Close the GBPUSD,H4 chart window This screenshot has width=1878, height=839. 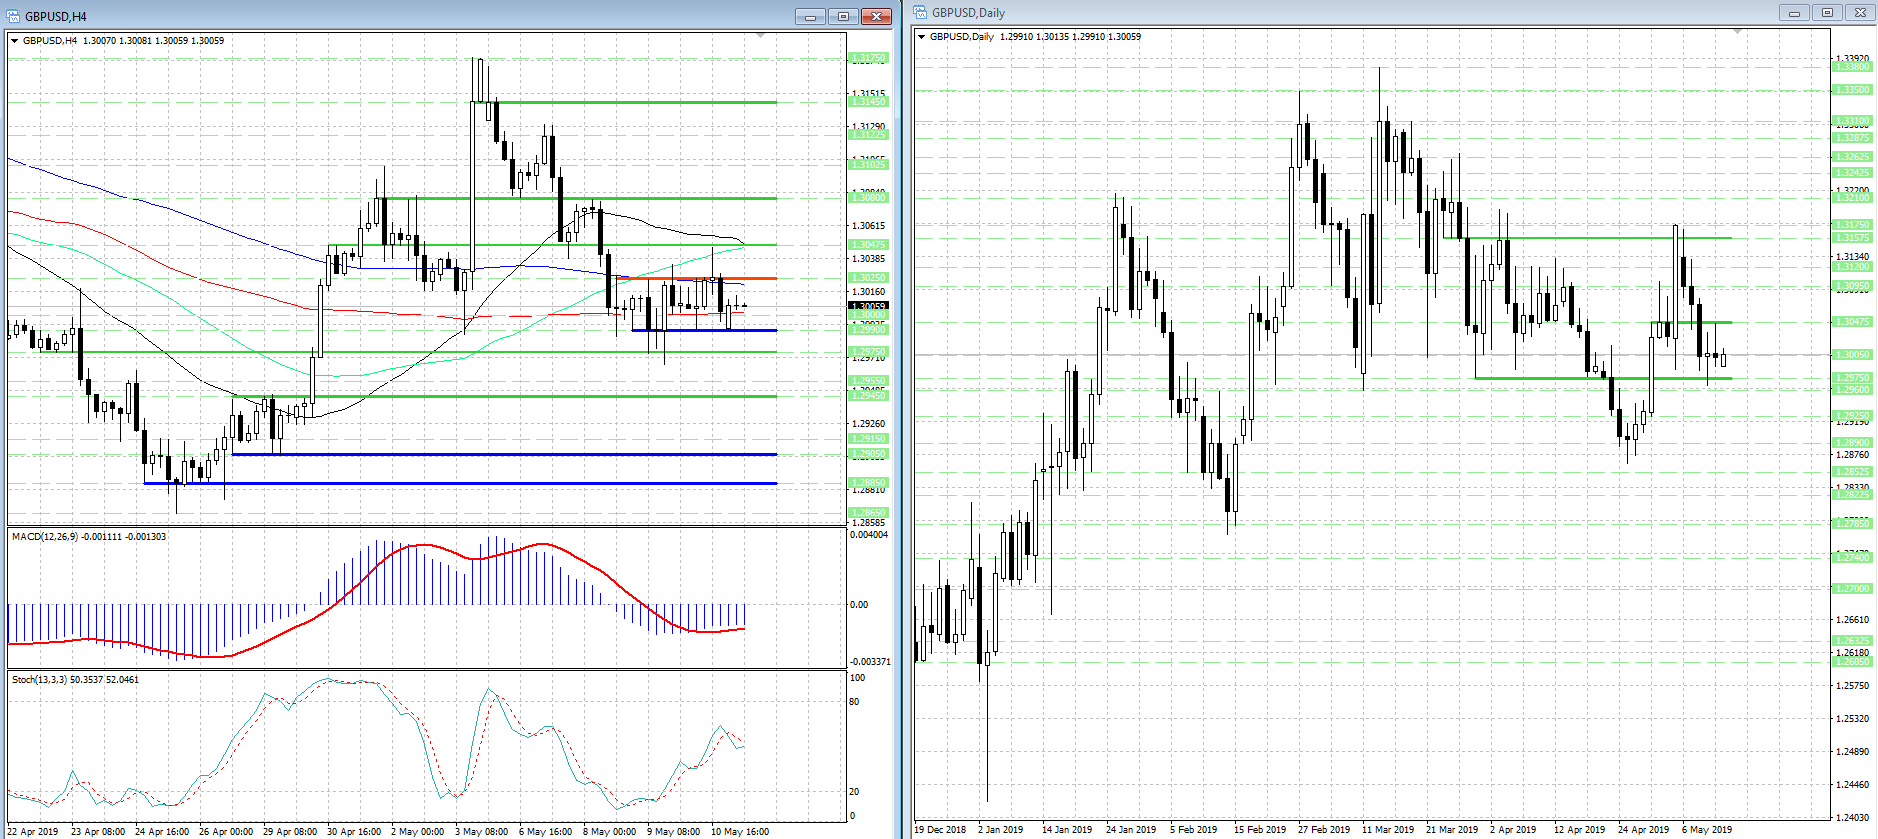[x=876, y=16]
